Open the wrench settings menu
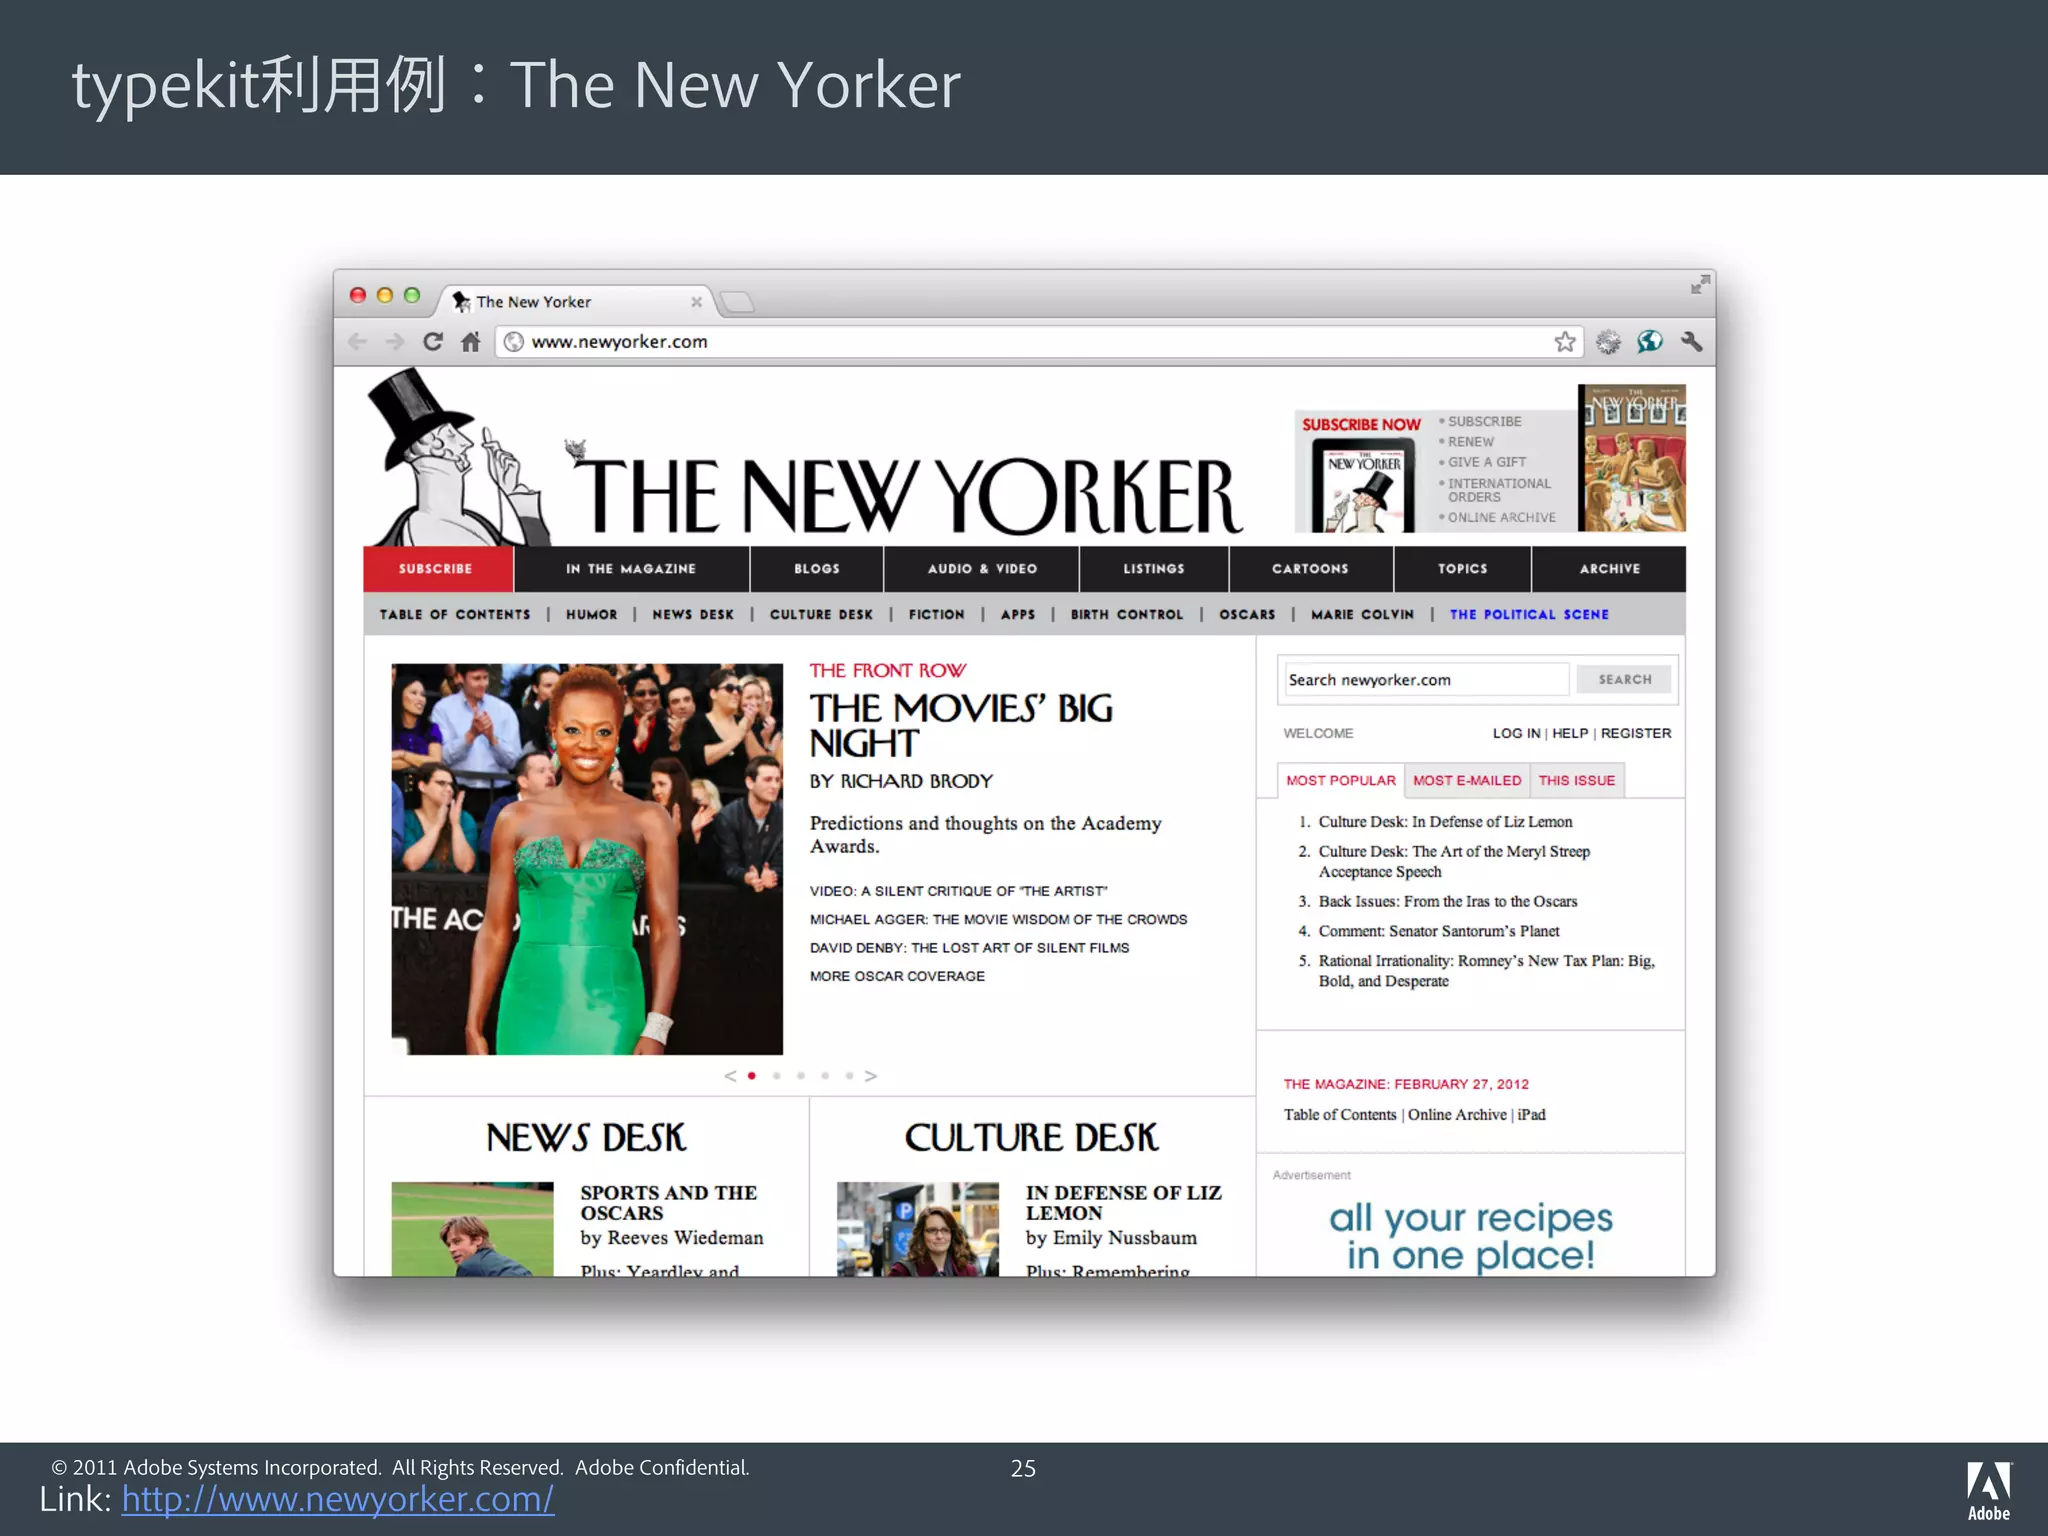The width and height of the screenshot is (2048, 1536). [1692, 342]
